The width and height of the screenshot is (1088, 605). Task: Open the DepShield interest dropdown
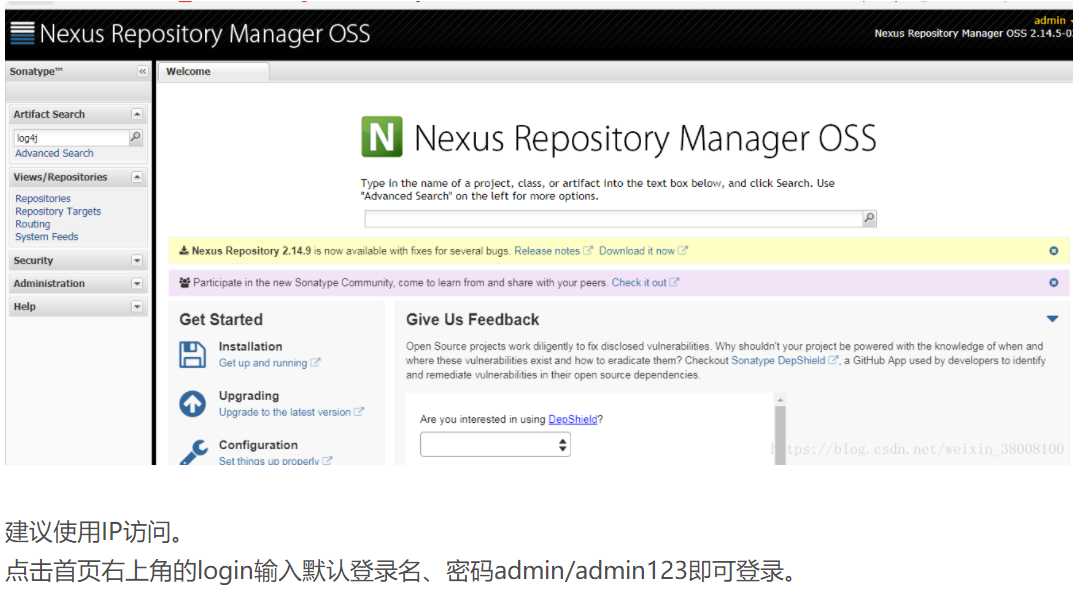point(495,445)
